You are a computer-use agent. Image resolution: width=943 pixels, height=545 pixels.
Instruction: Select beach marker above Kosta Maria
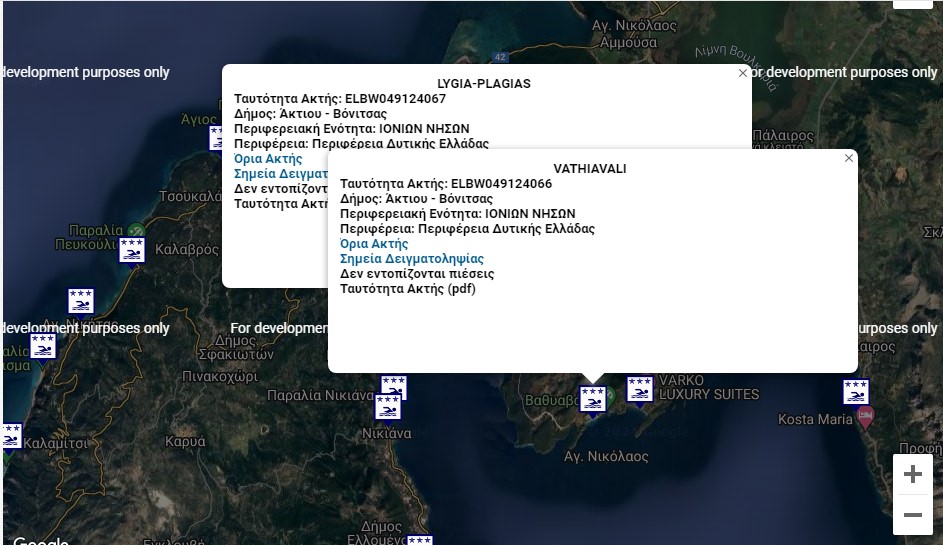855,392
